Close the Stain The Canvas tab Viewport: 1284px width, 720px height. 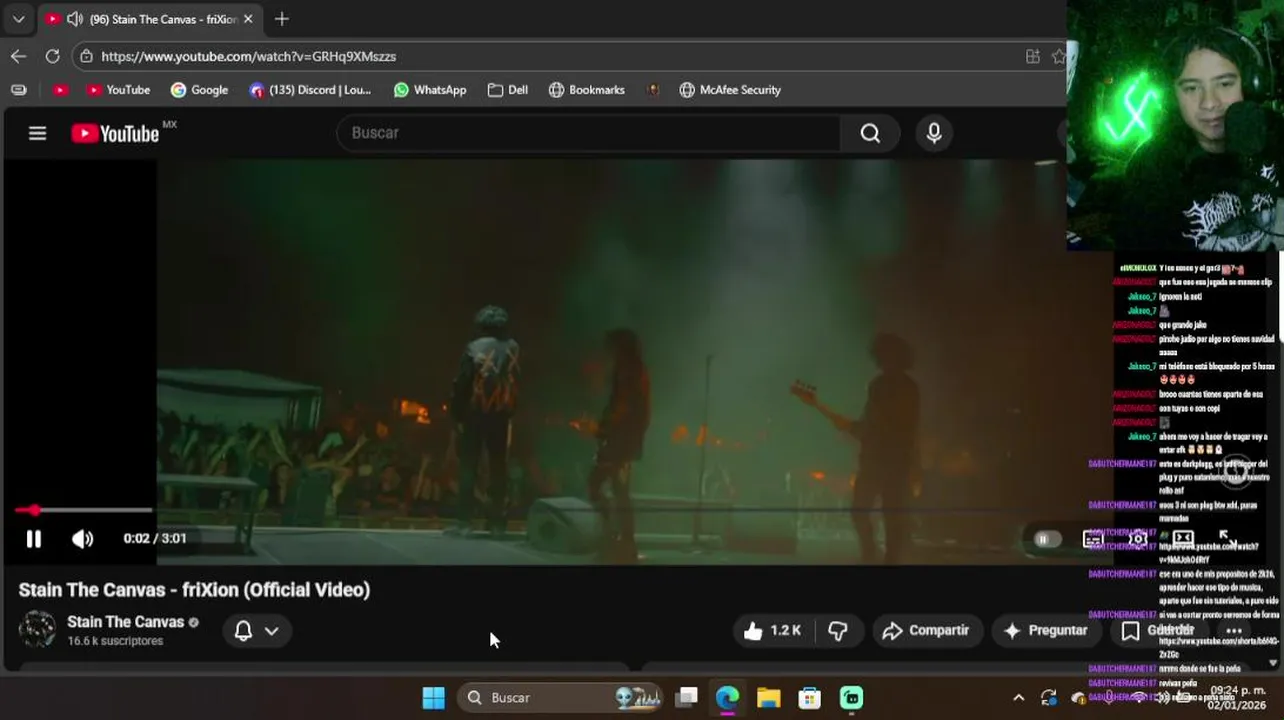coord(248,19)
